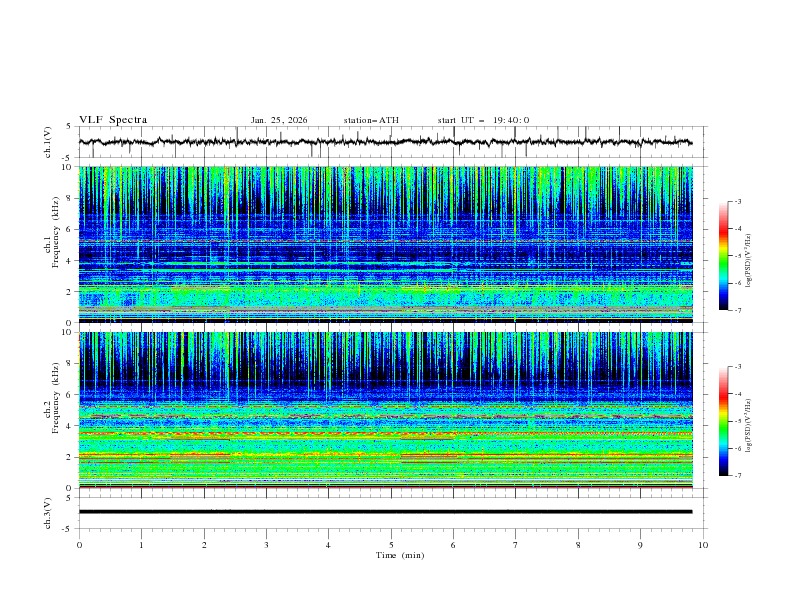The width and height of the screenshot is (792, 612).
Task: Click the ch.1 Frequency (kHz) axis label
Action: click(52, 232)
